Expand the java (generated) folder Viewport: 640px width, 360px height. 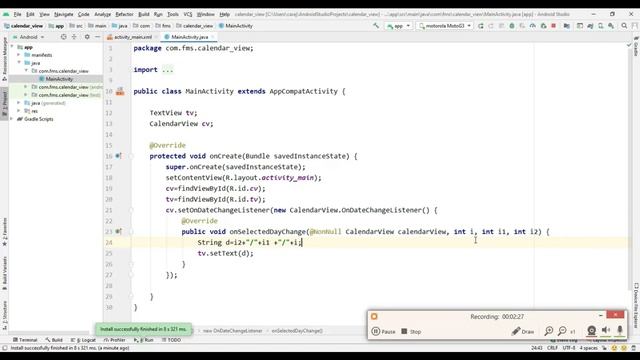tap(19, 103)
